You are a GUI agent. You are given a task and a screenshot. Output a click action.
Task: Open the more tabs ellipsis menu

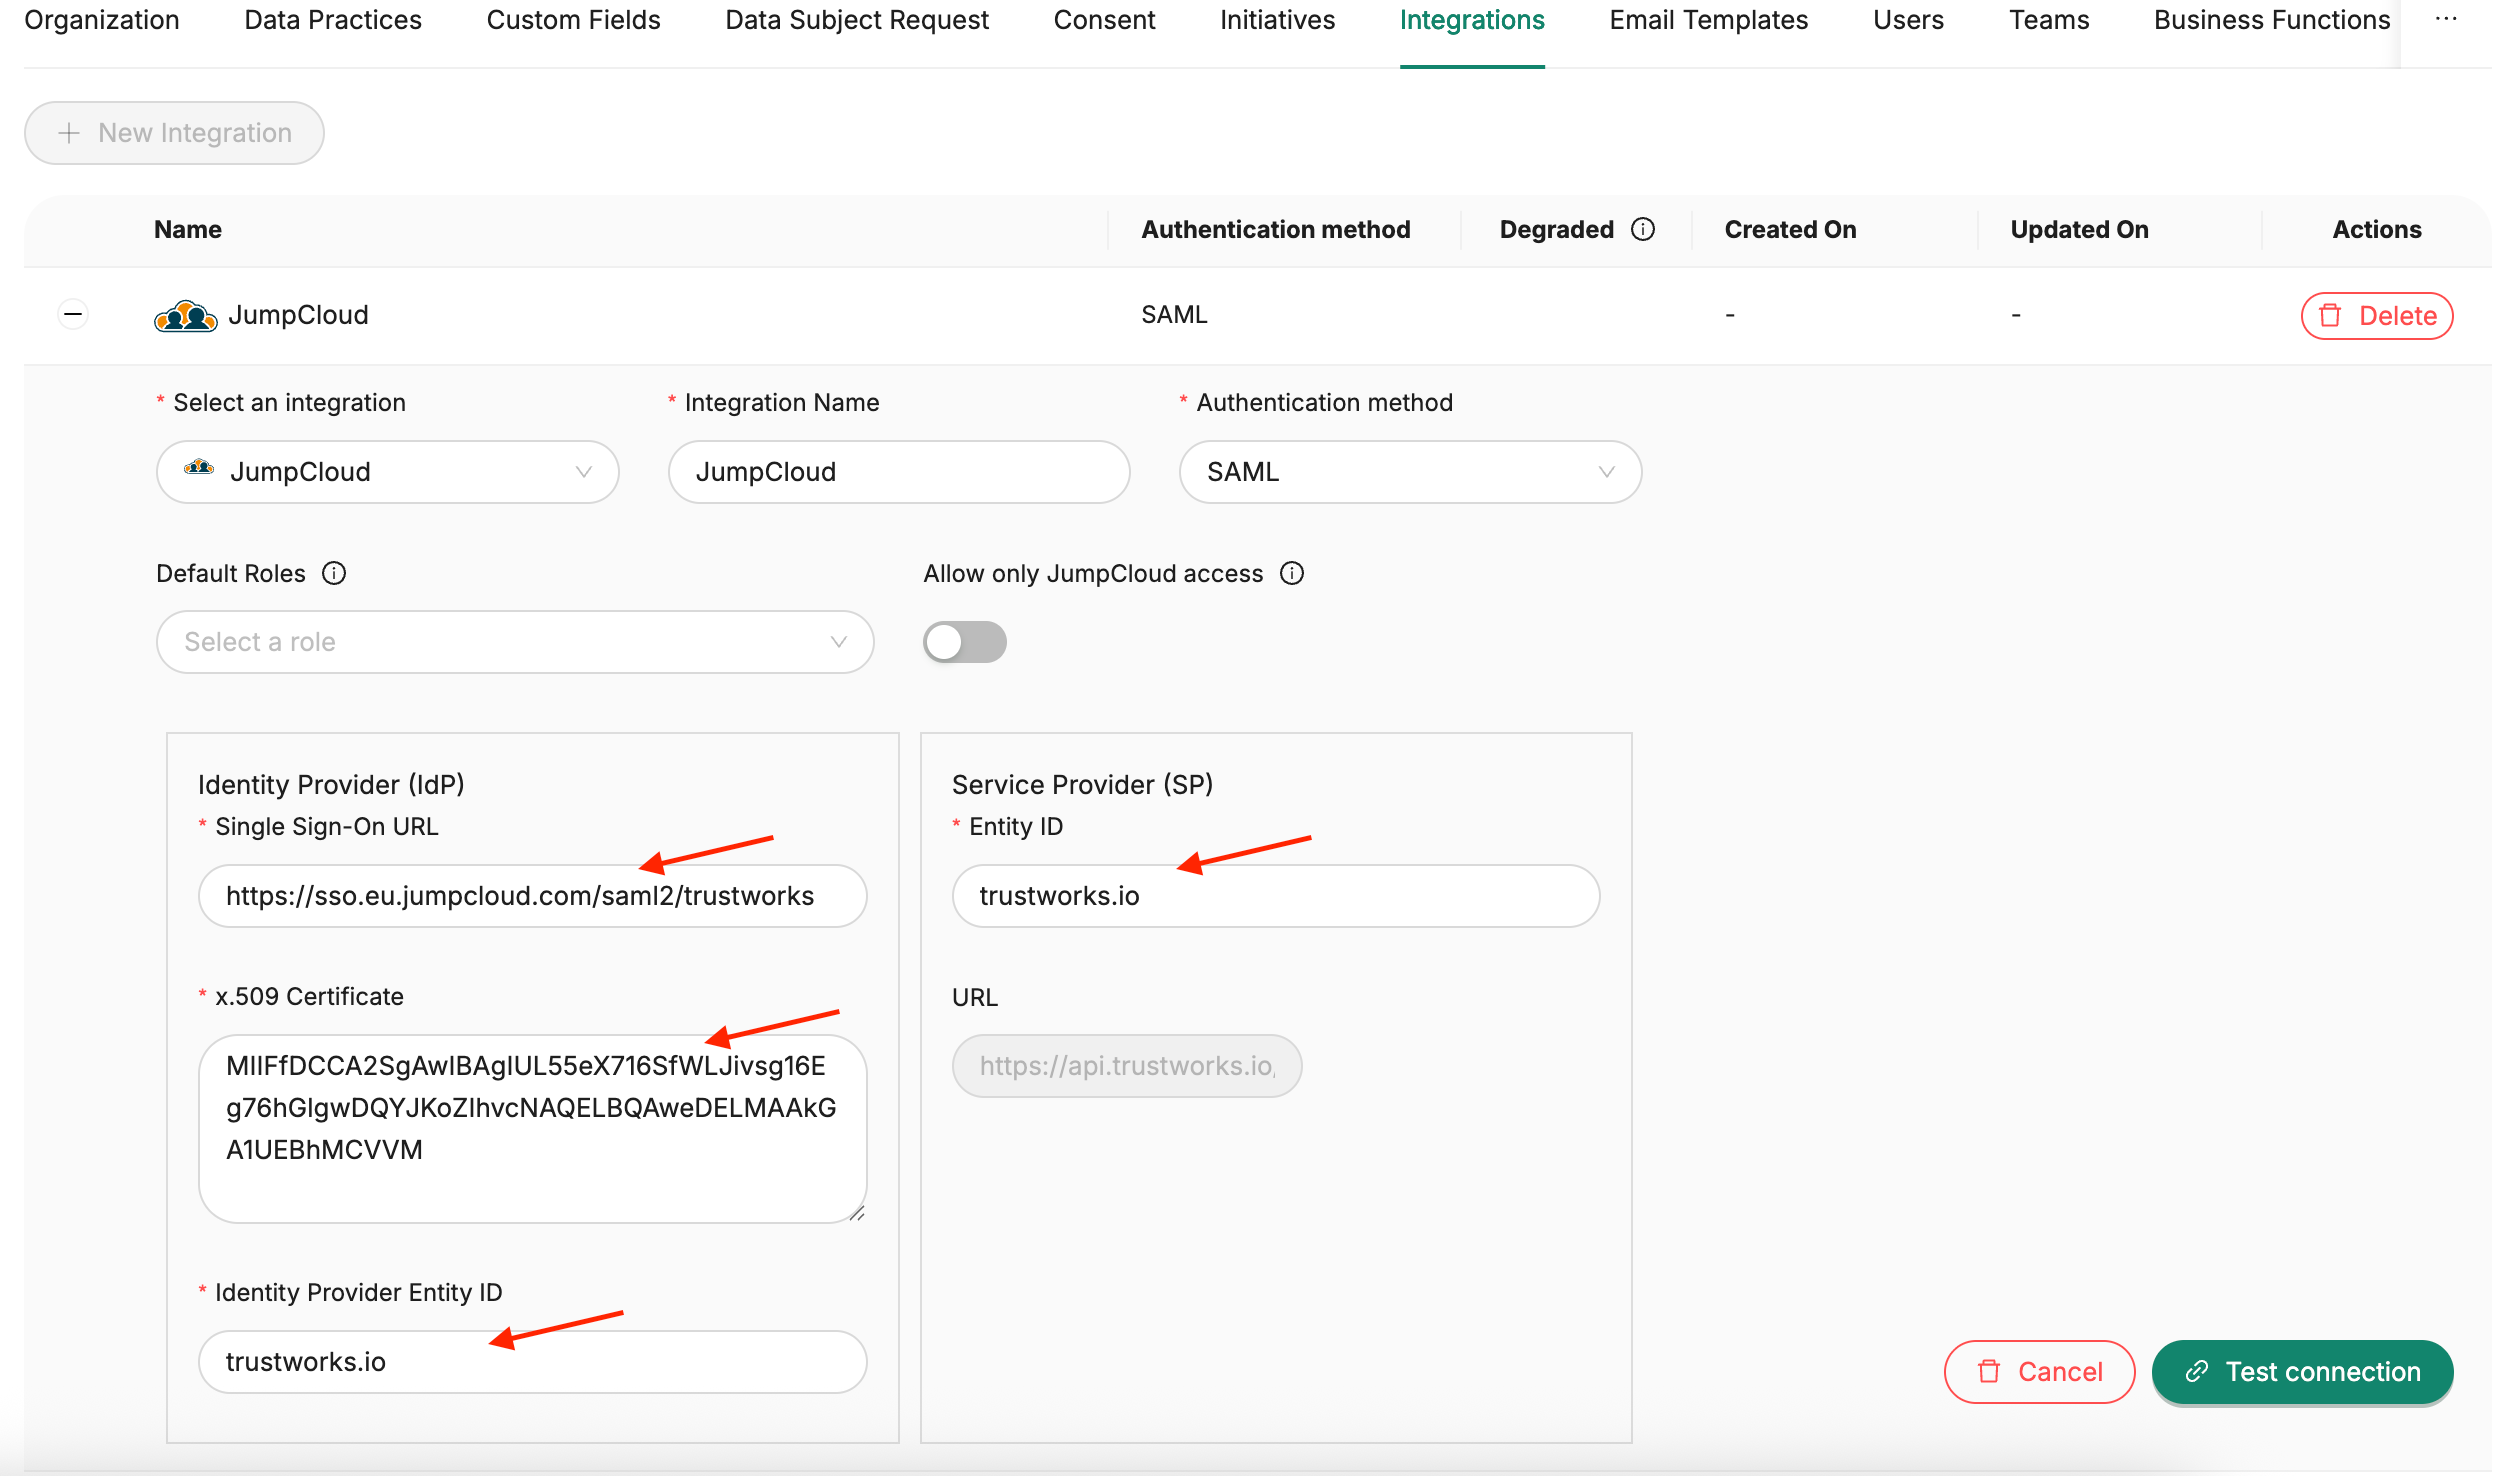[x=2446, y=20]
